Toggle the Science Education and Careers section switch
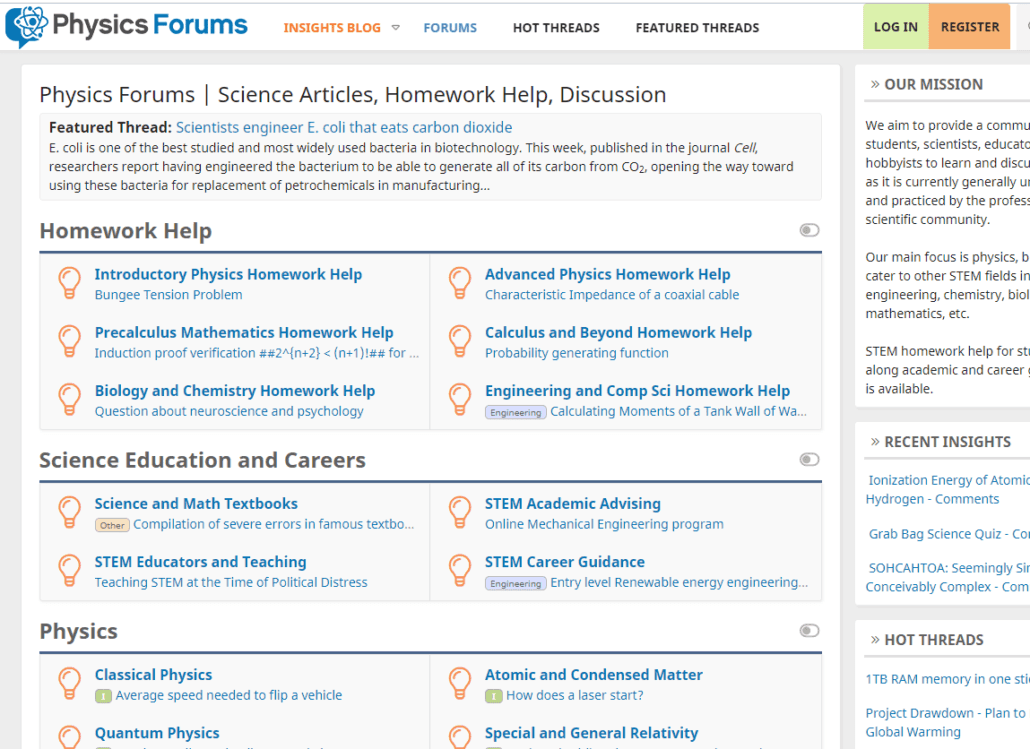This screenshot has width=1030, height=749. pyautogui.click(x=808, y=459)
